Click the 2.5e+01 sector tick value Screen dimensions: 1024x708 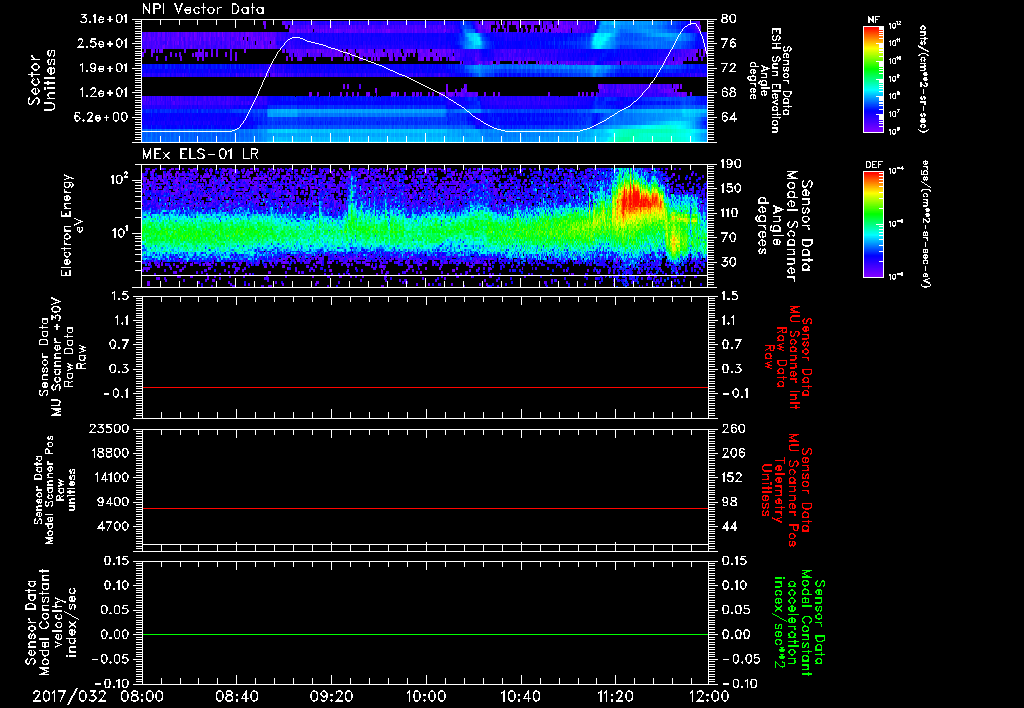(104, 43)
